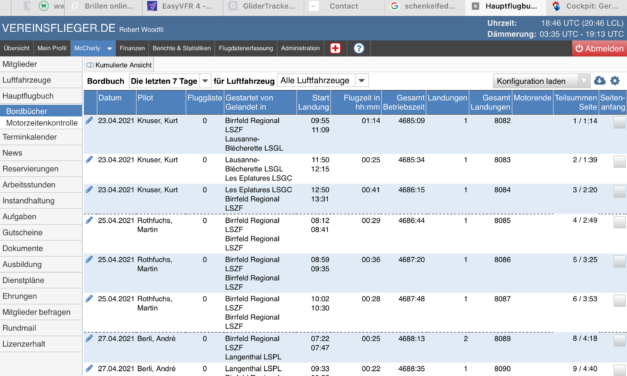Open the Konfiguration laden dropdown

541,81
